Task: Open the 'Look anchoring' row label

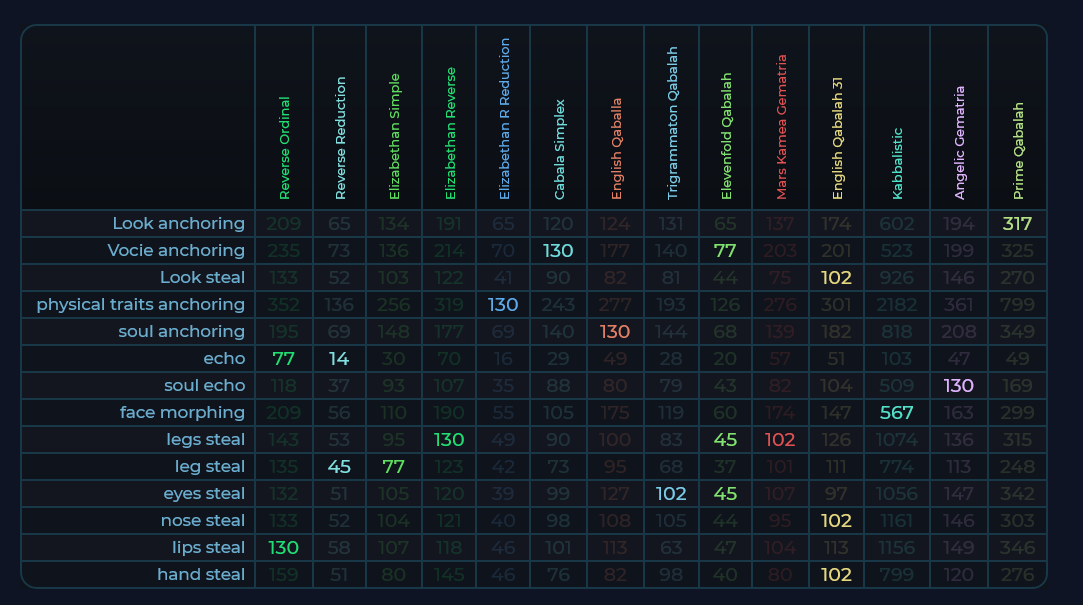Action: 178,224
